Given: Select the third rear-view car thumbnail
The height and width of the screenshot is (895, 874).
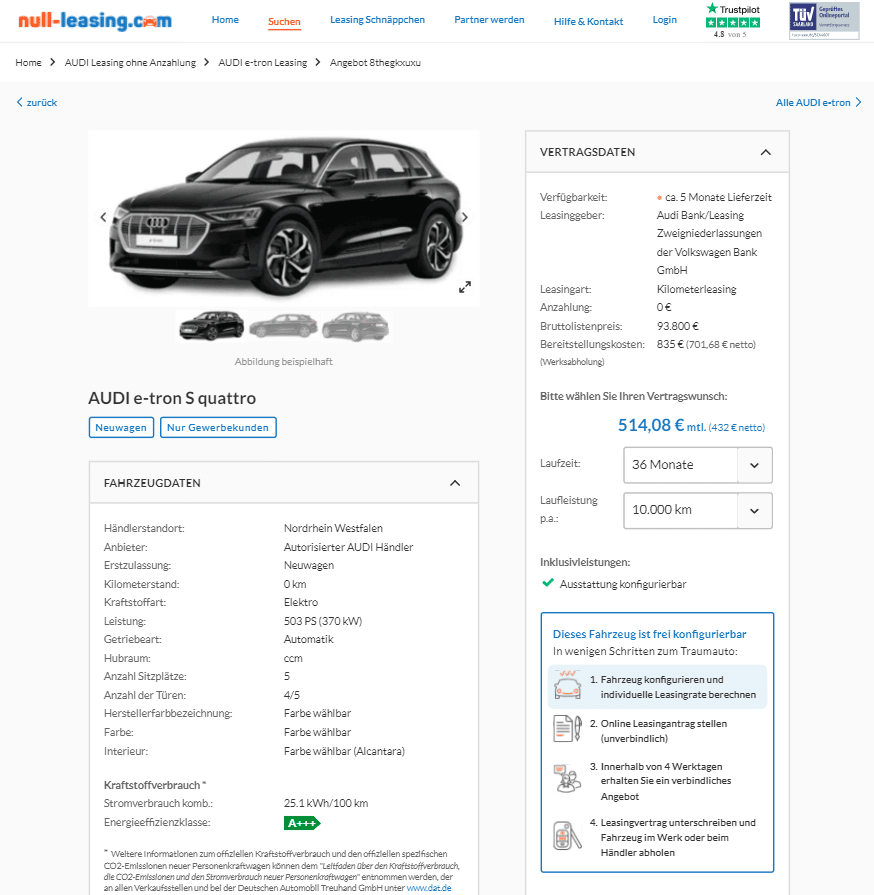Looking at the screenshot, I should pyautogui.click(x=356, y=326).
